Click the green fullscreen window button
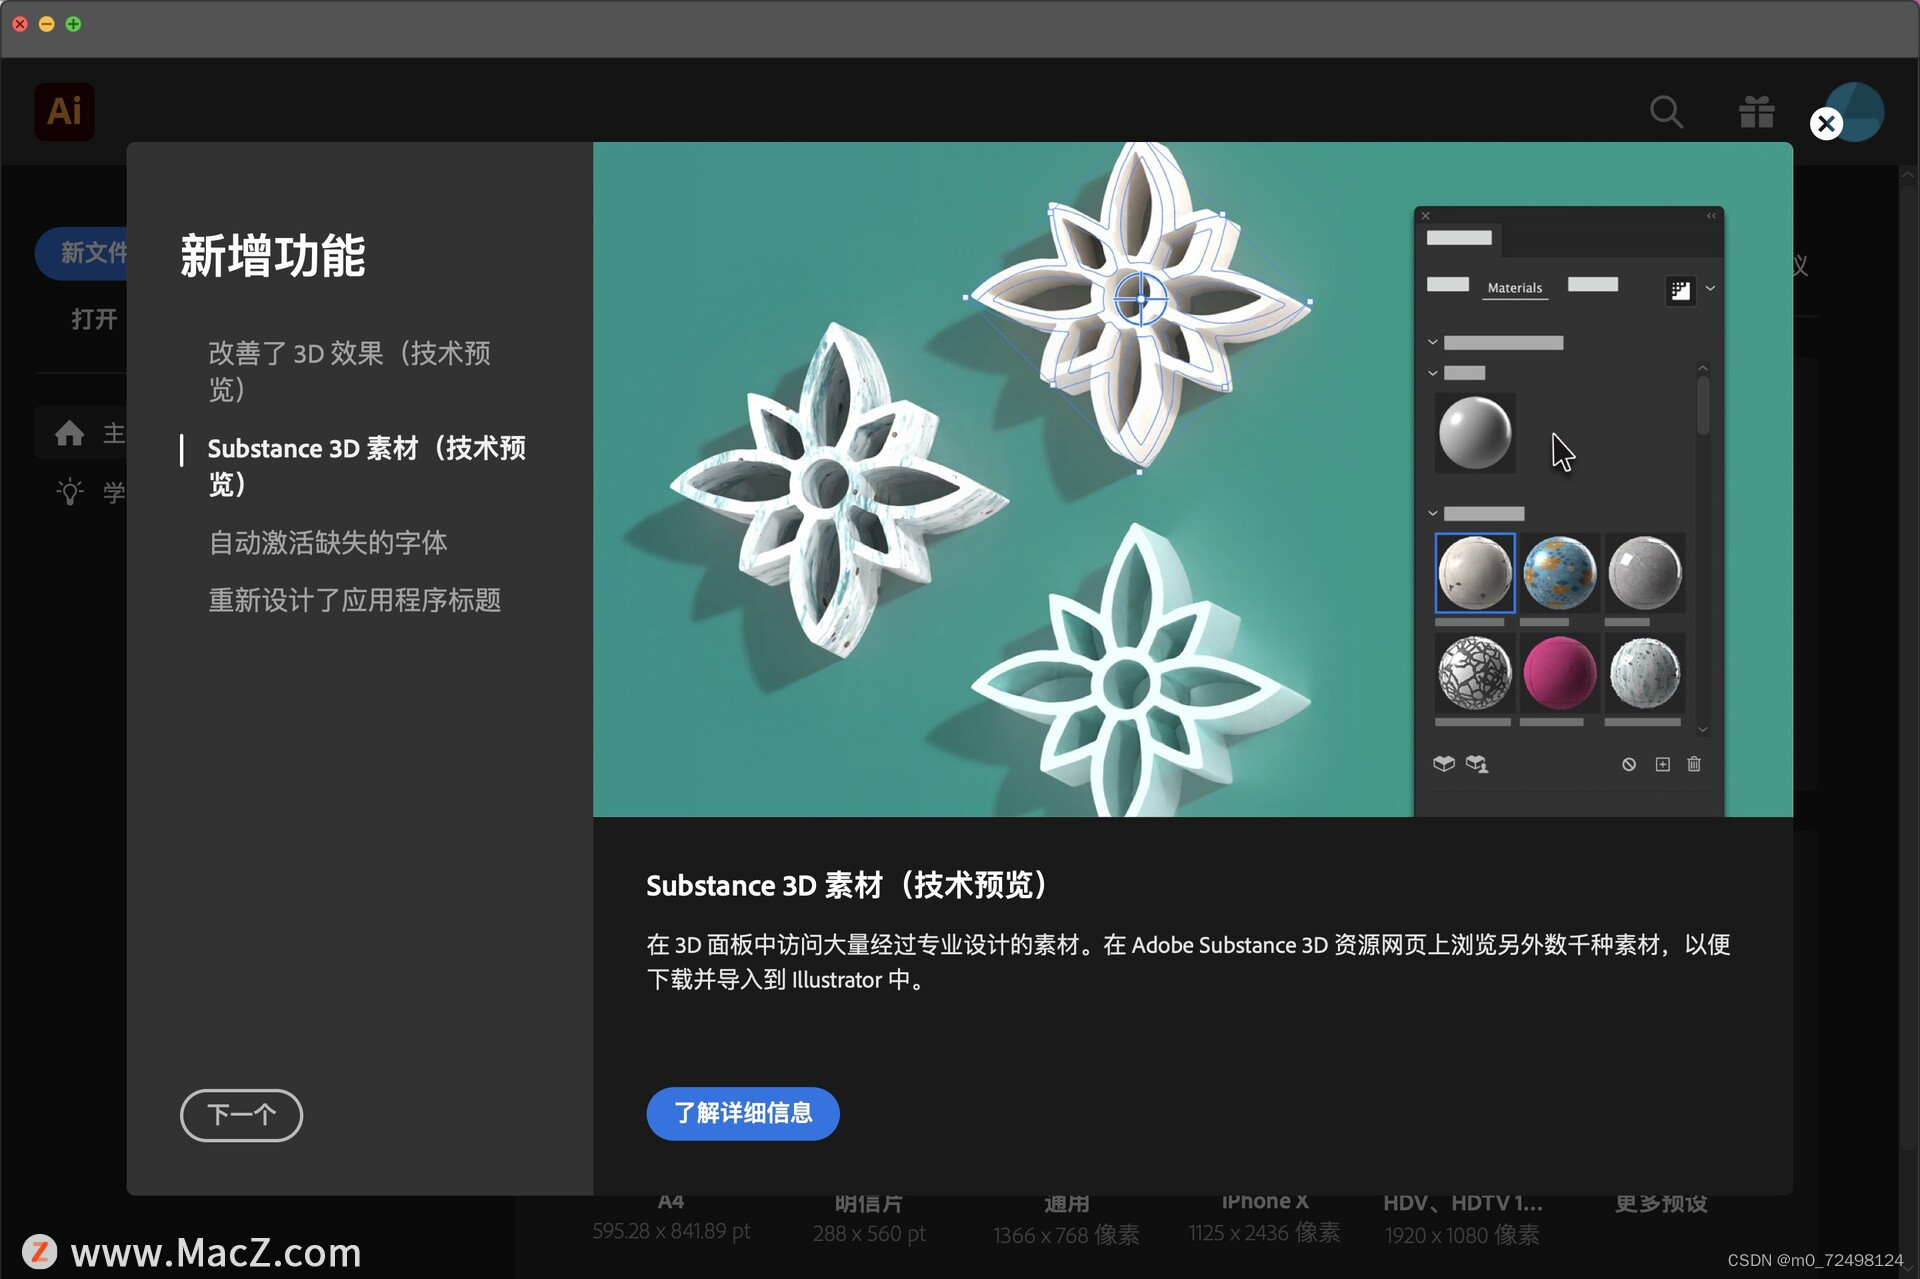 coord(73,23)
